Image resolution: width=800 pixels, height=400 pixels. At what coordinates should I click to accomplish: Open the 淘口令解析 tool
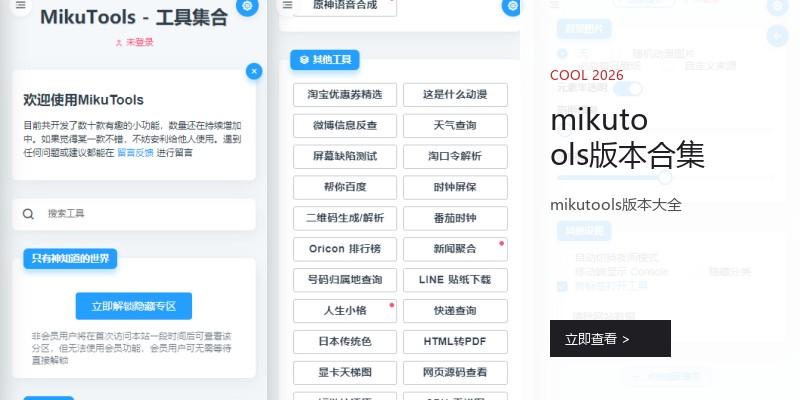[x=455, y=157]
